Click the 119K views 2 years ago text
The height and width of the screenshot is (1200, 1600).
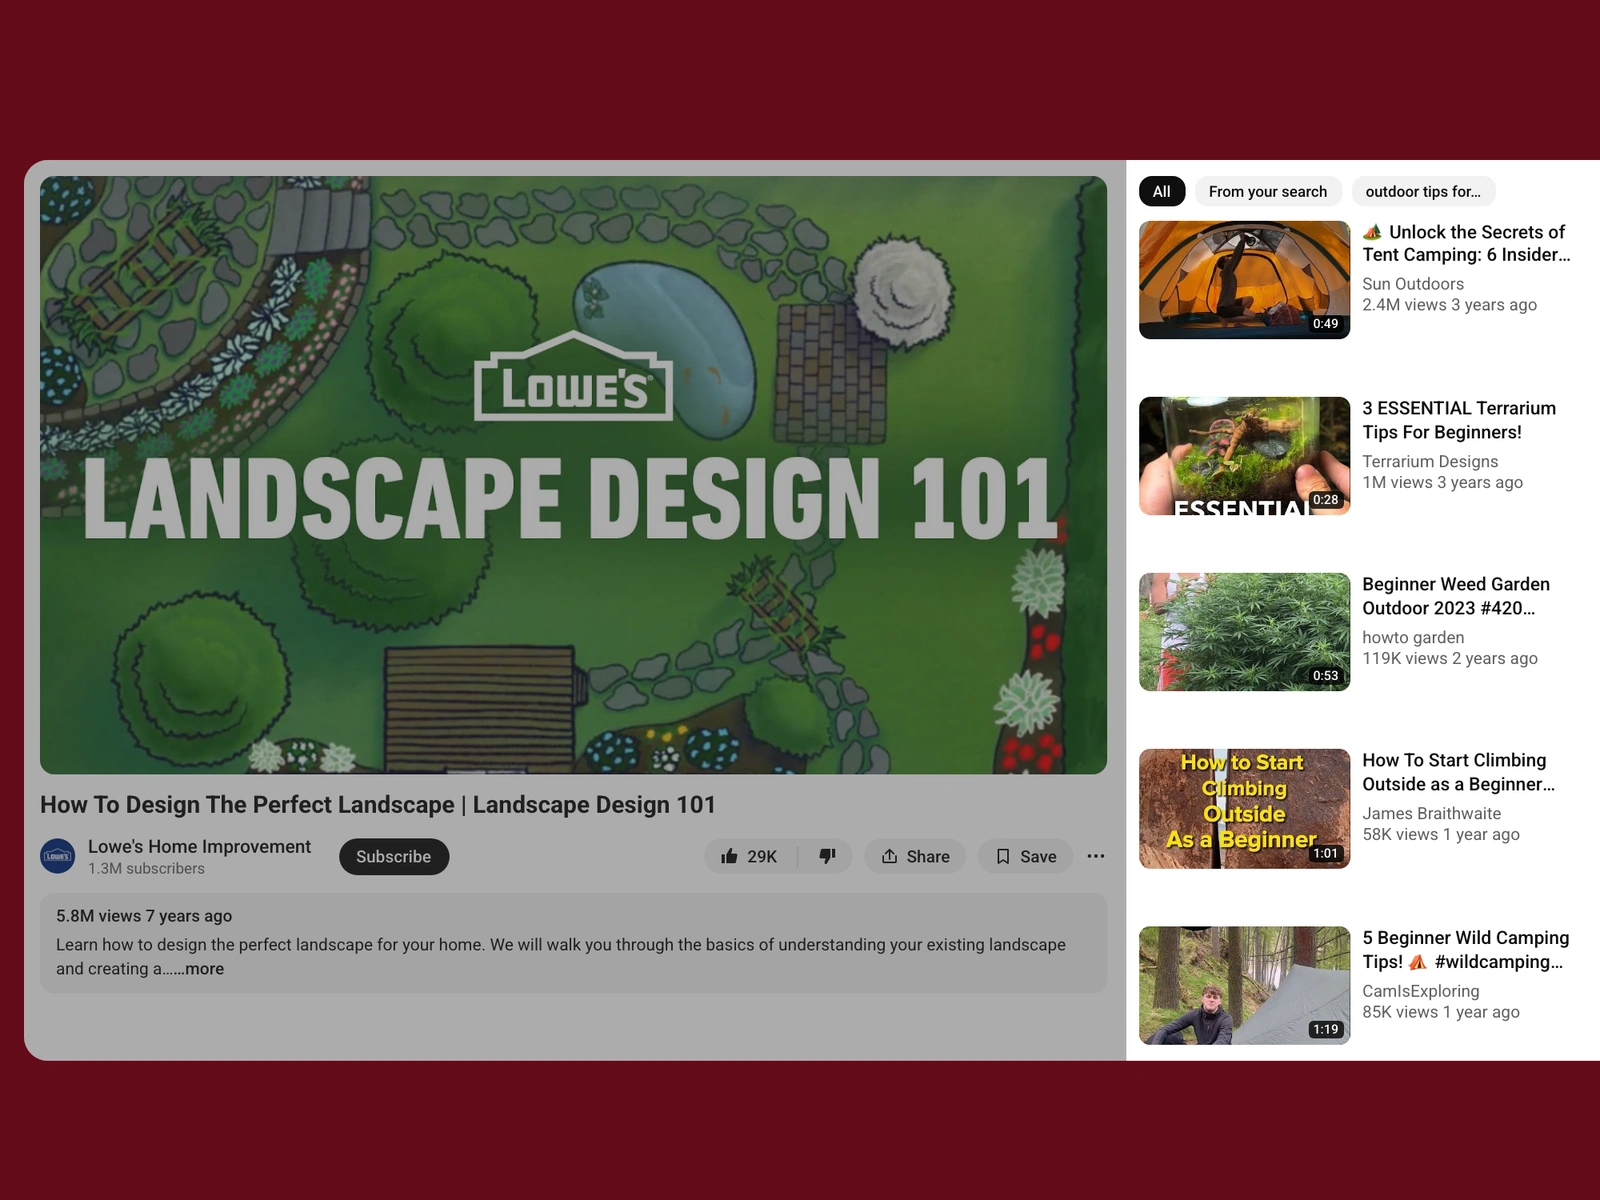click(1450, 658)
